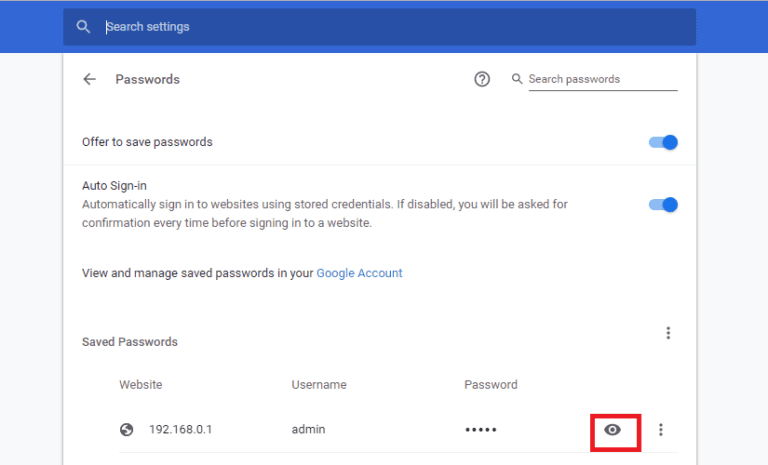Viewport: 768px width, 465px height.
Task: Open more actions for the admin entry
Action: click(661, 430)
